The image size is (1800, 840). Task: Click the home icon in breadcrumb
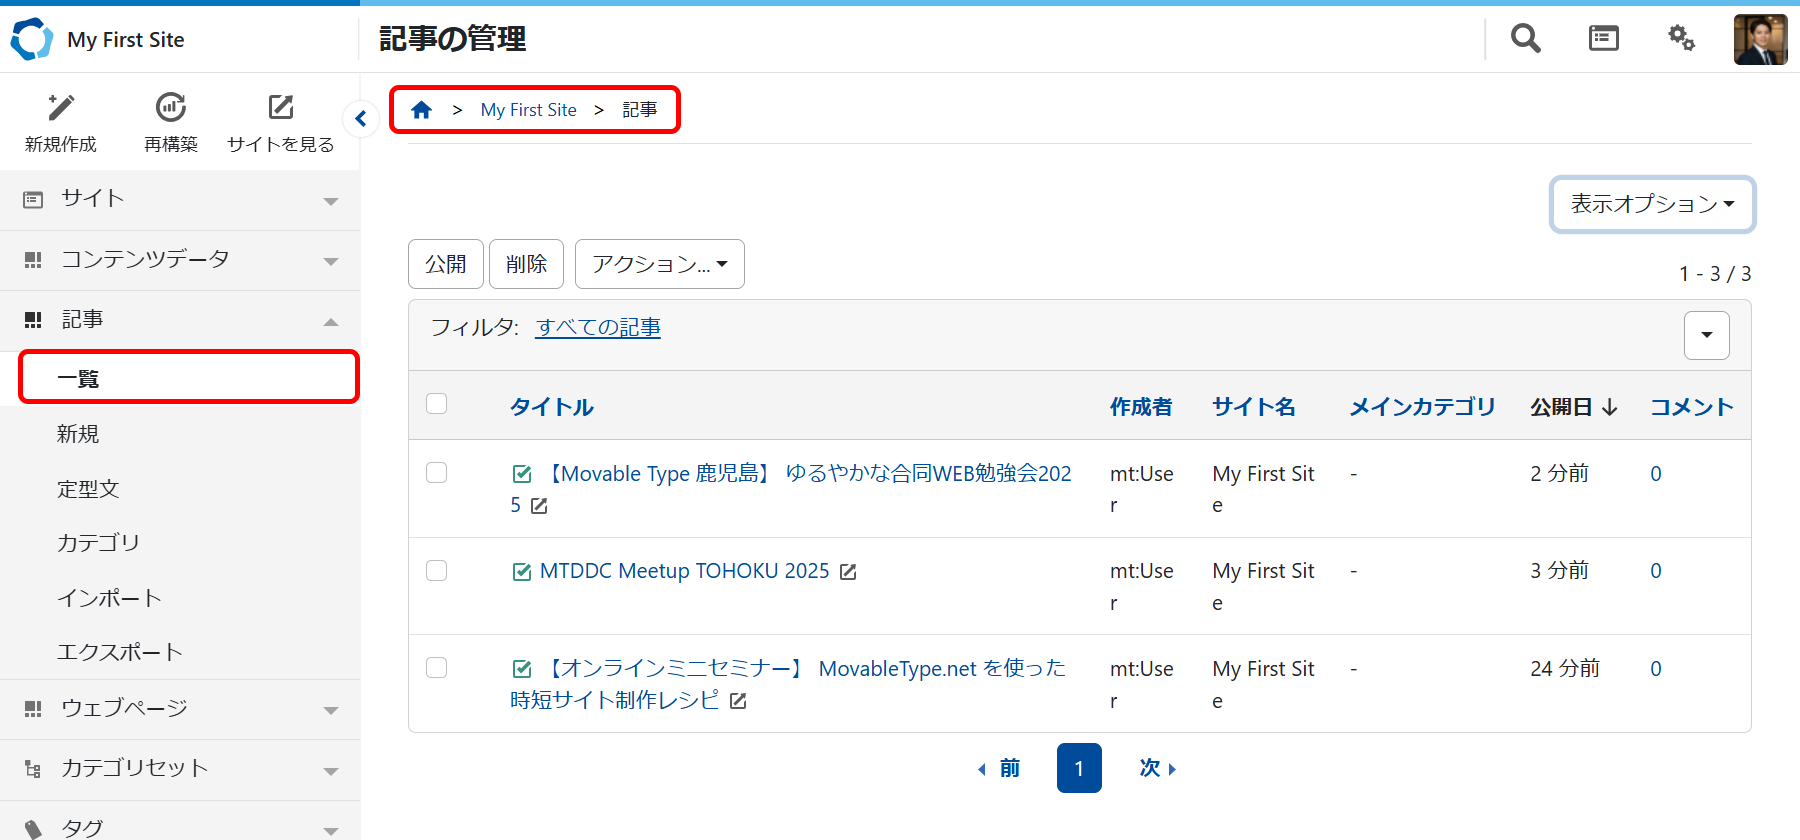[x=422, y=110]
